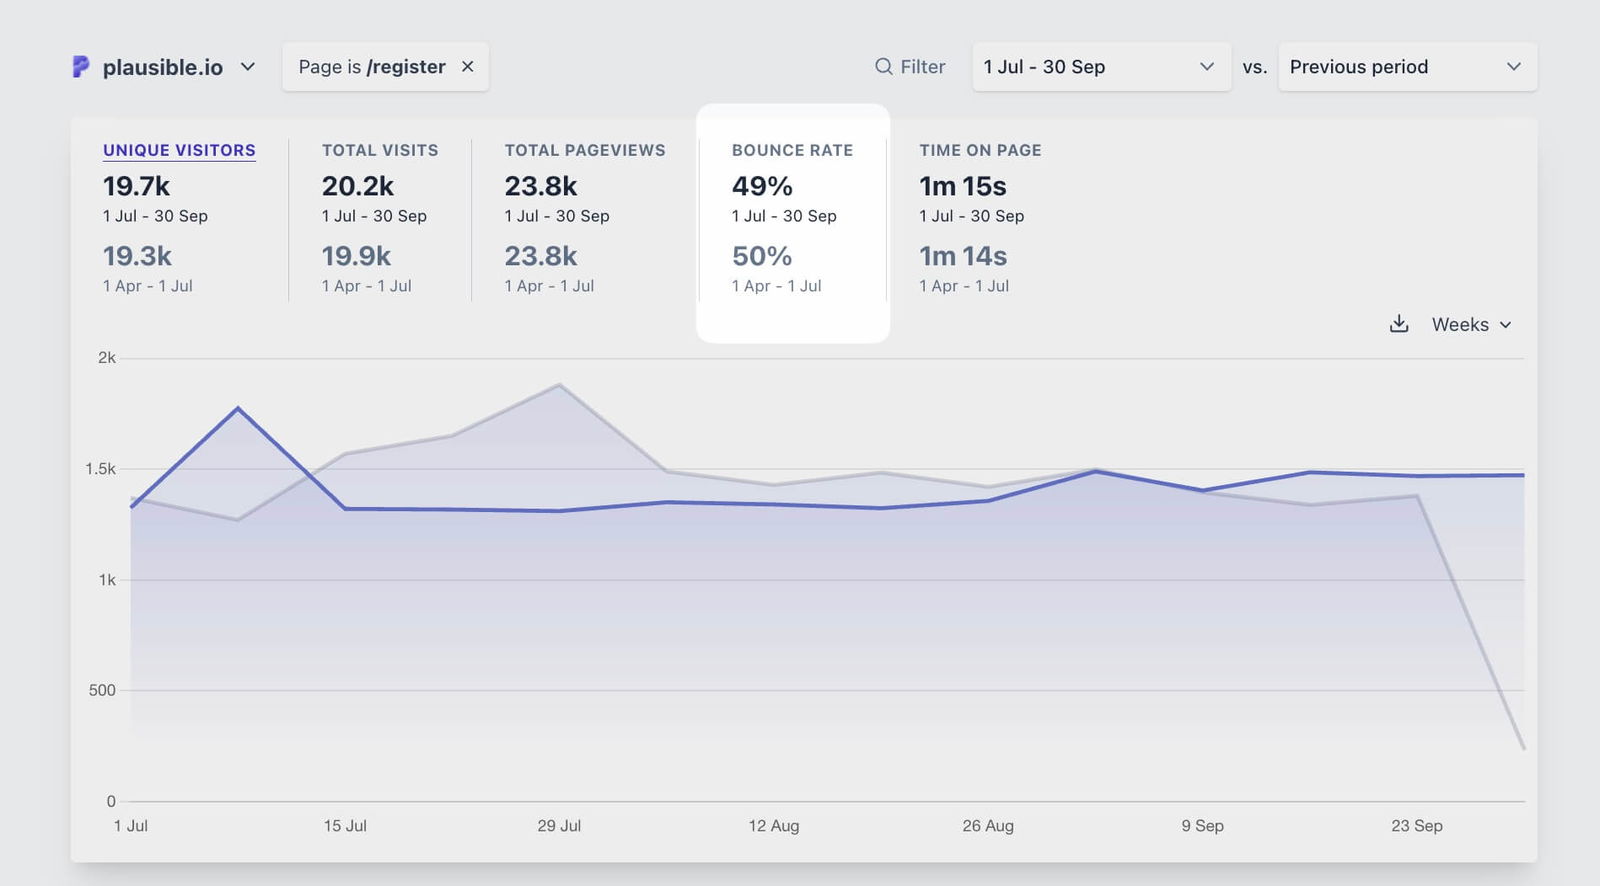
Task: Click the blue line peak after 1 Jul
Action: pyautogui.click(x=238, y=408)
